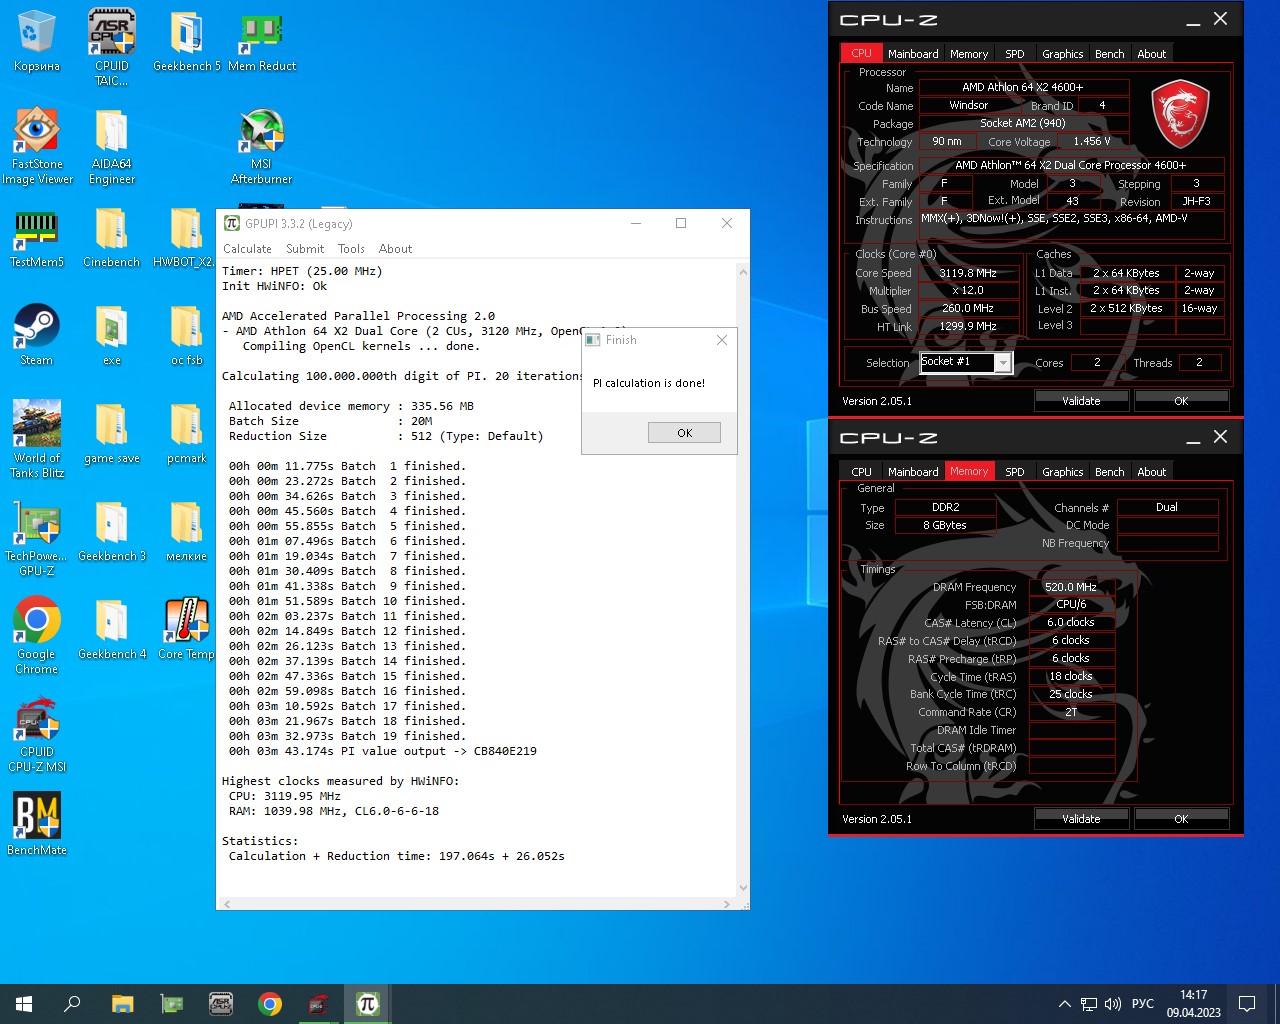Launch Google Chrome desktop shortcut
Viewport: 1280px width, 1024px height.
(37, 634)
